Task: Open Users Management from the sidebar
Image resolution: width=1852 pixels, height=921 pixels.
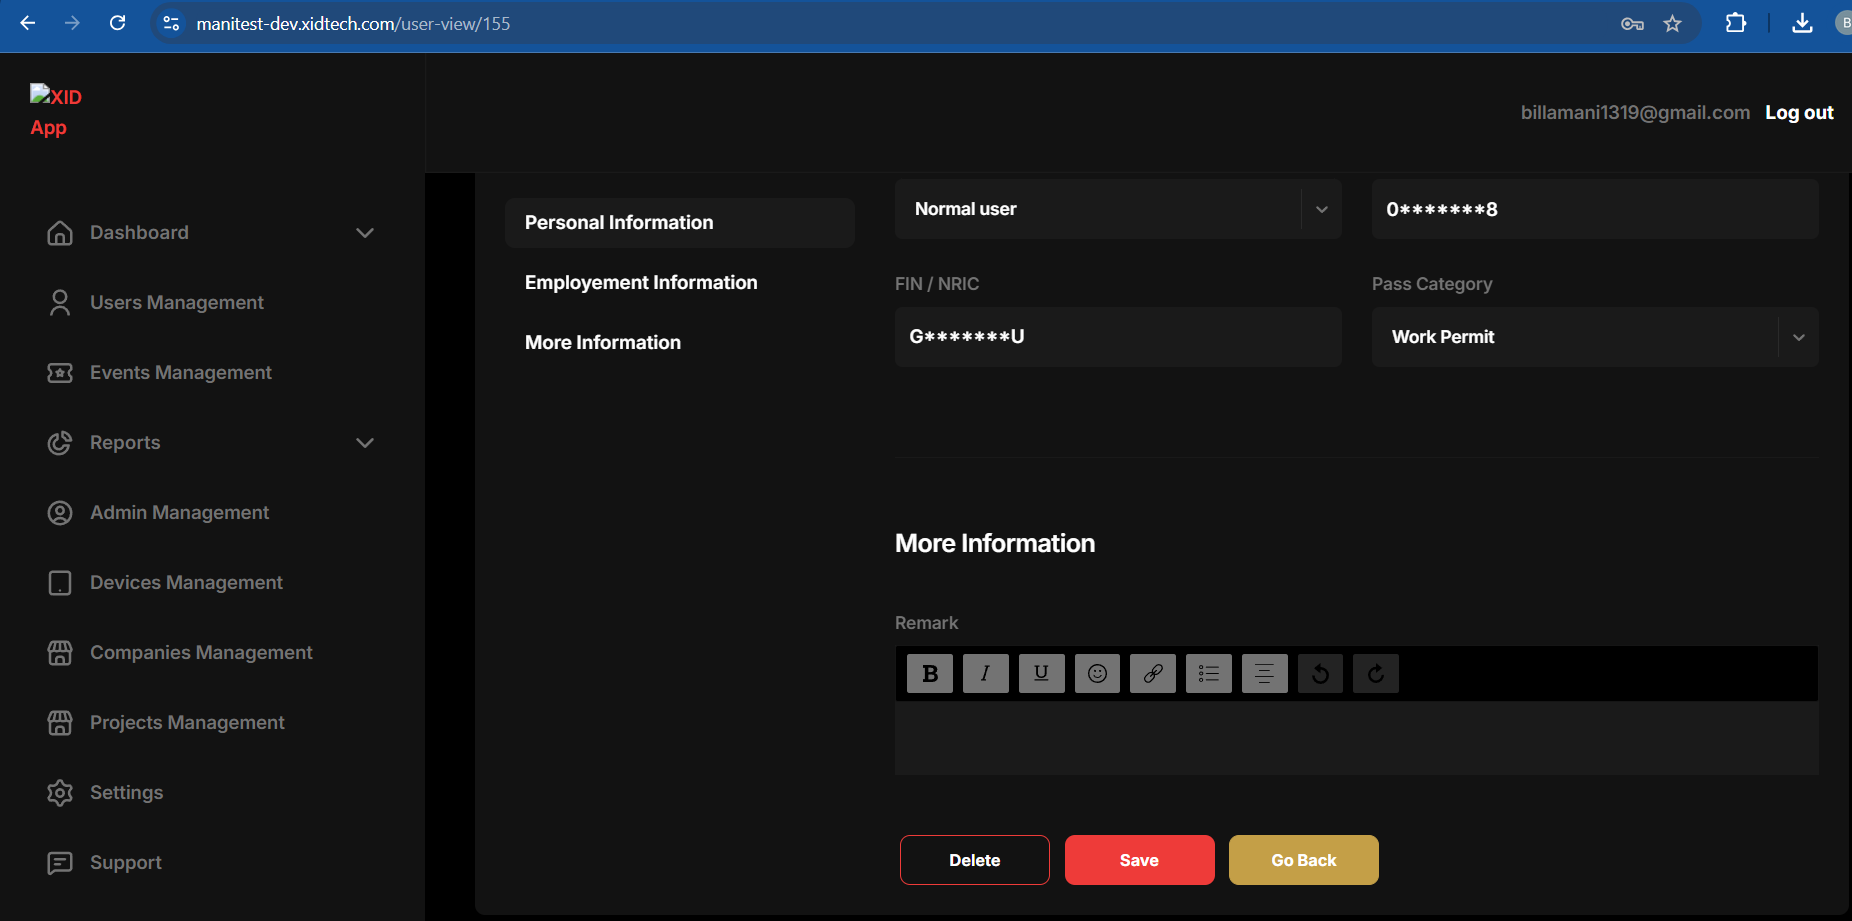Action: coord(177,303)
